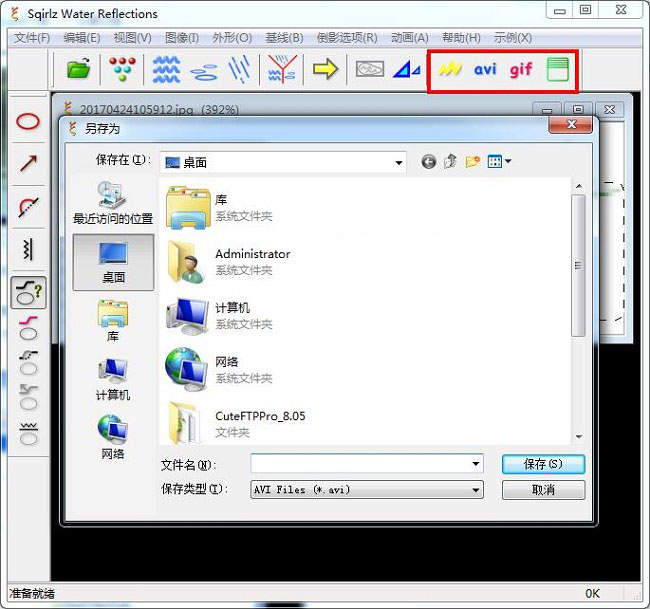Open the 视图(V) menu
This screenshot has height=609, width=650.
click(x=133, y=38)
